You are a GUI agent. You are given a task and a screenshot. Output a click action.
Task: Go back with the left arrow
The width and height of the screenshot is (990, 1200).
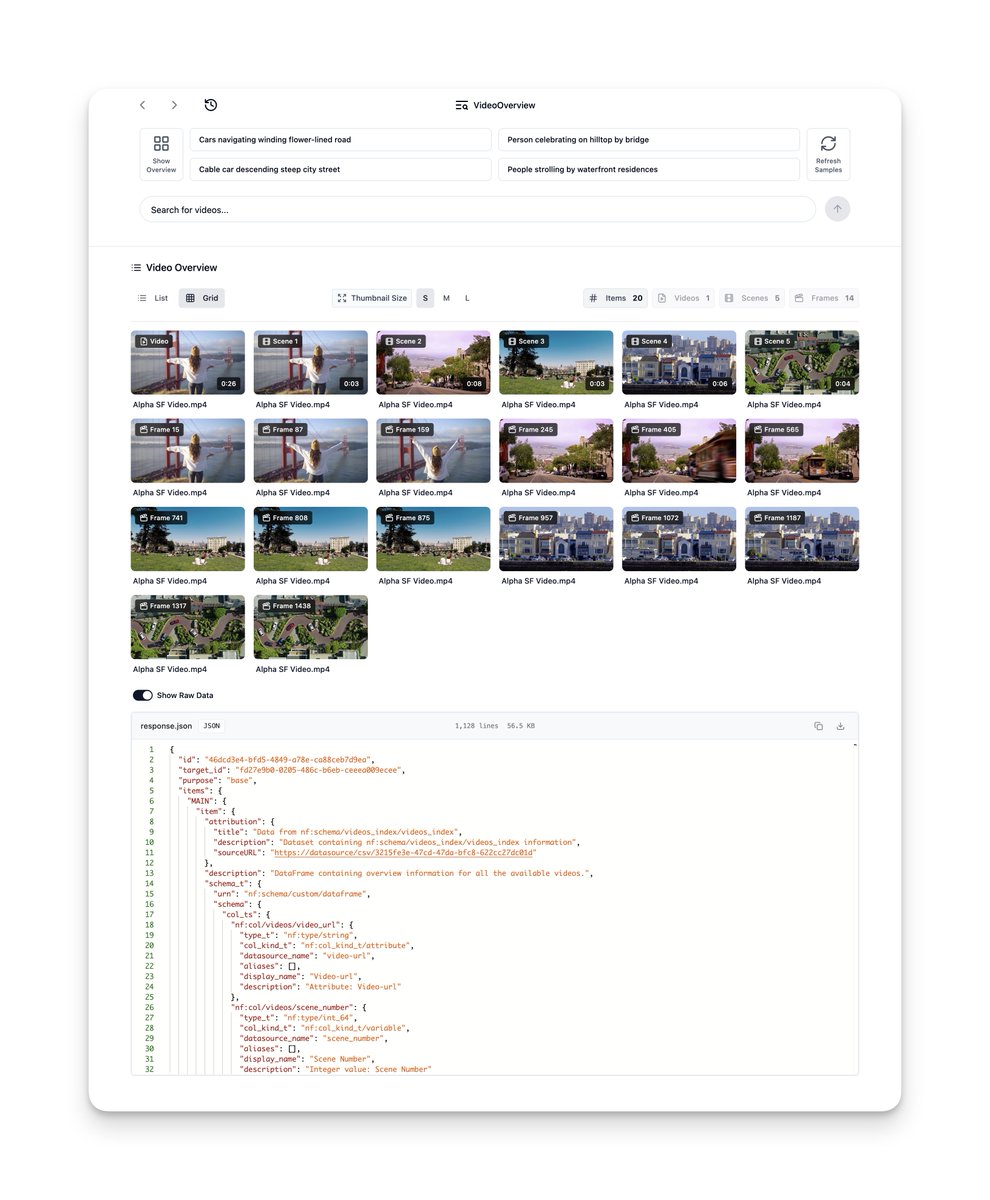[143, 105]
